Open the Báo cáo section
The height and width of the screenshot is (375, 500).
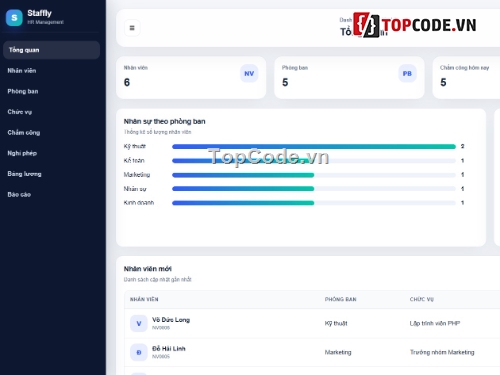click(51, 195)
